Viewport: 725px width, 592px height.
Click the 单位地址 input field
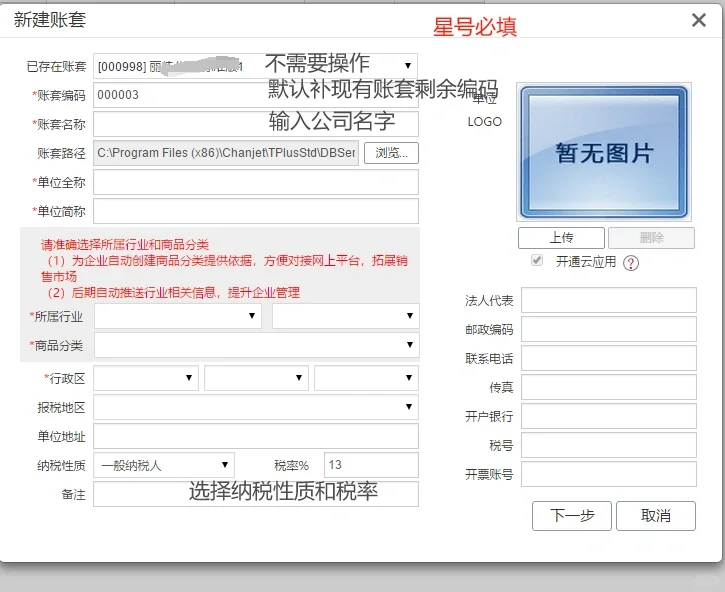[256, 436]
